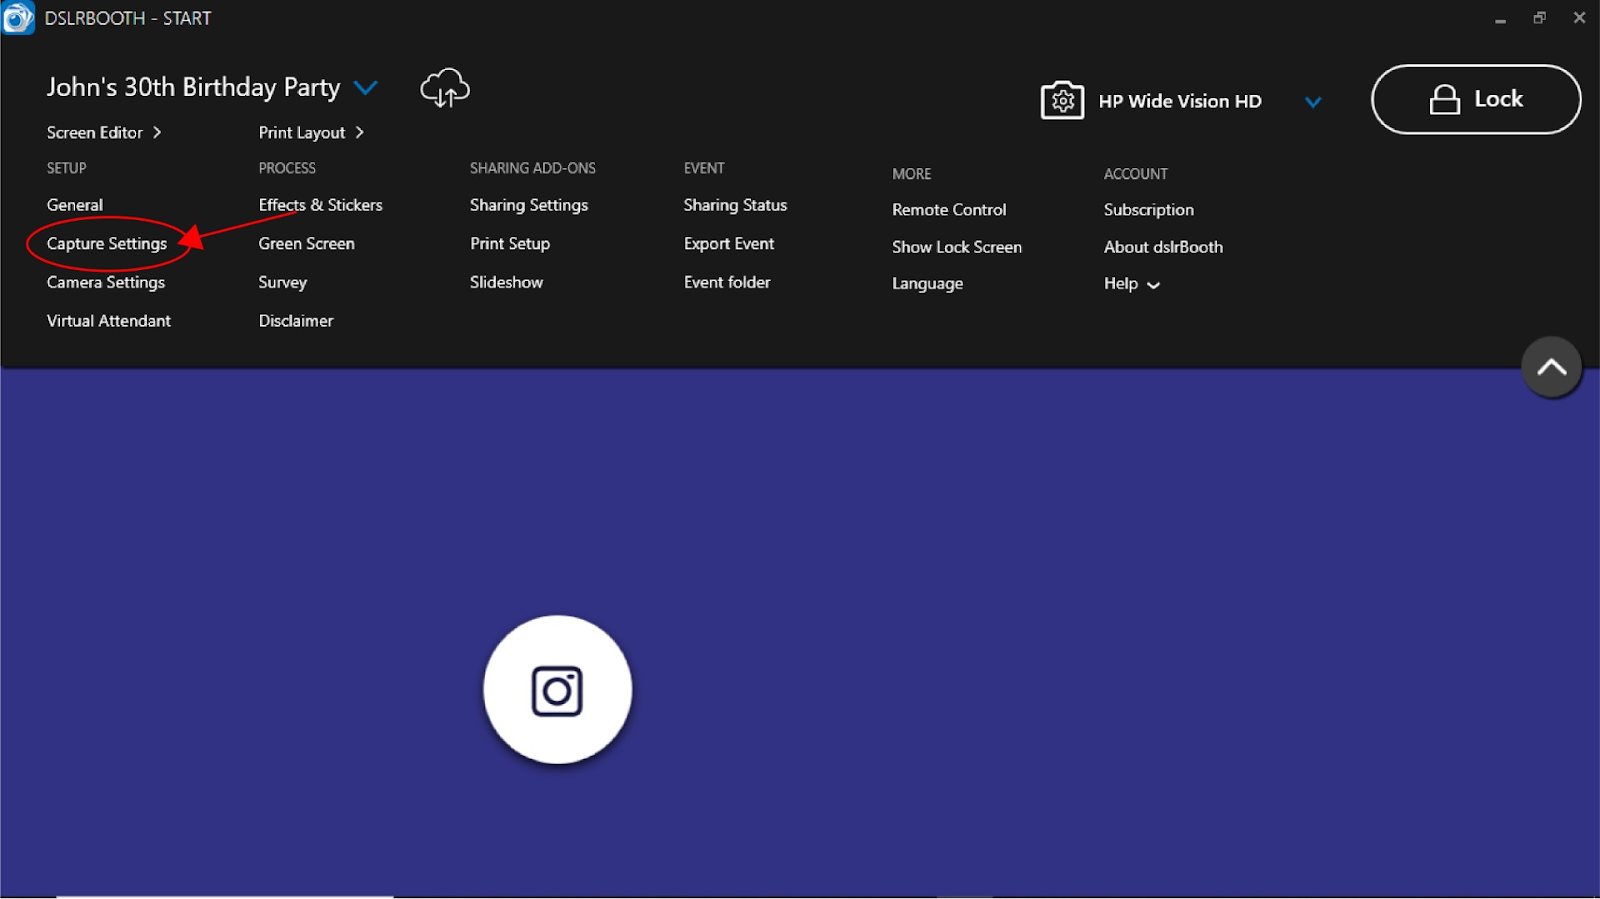
Task: Click the dslrBooth app logo
Action: coord(18,18)
